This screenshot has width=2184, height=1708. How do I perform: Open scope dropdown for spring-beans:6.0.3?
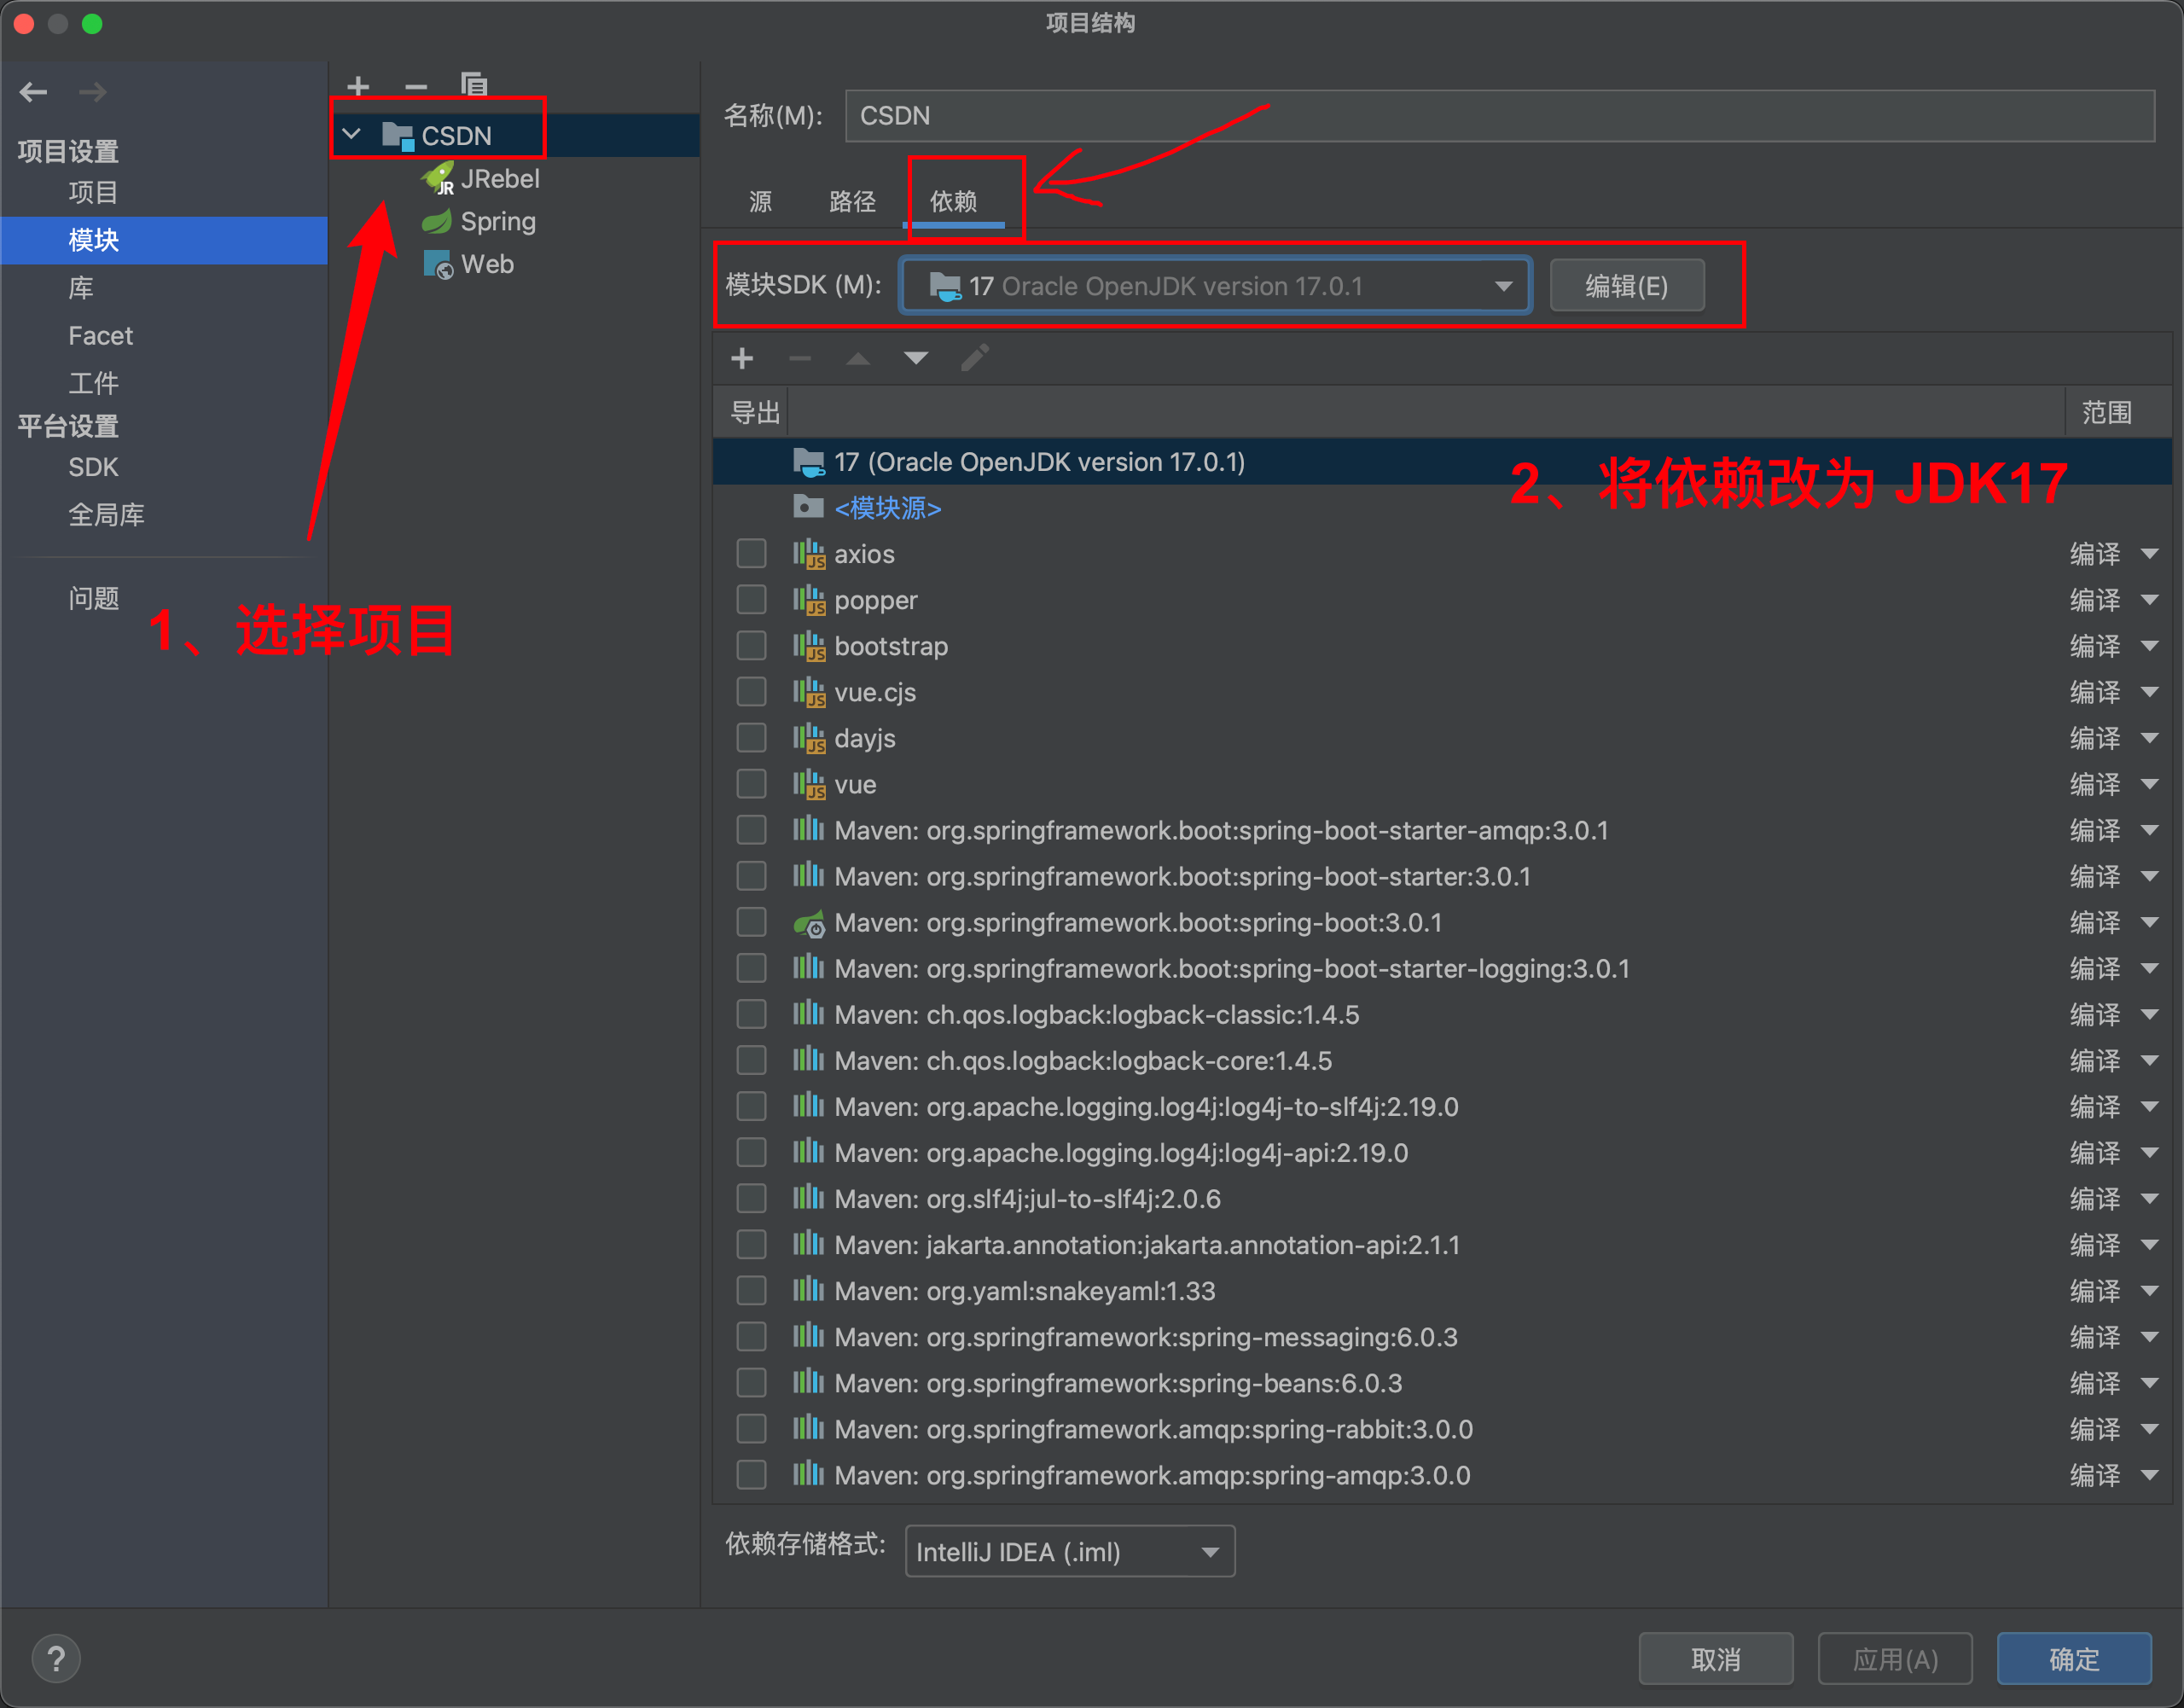(2150, 1383)
